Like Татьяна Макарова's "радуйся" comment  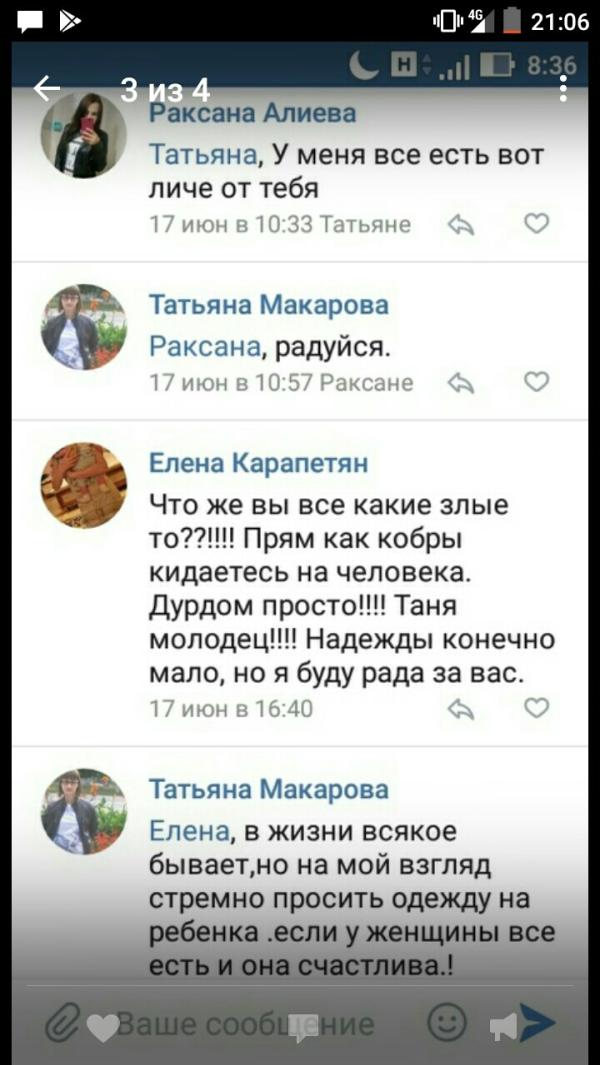537,382
